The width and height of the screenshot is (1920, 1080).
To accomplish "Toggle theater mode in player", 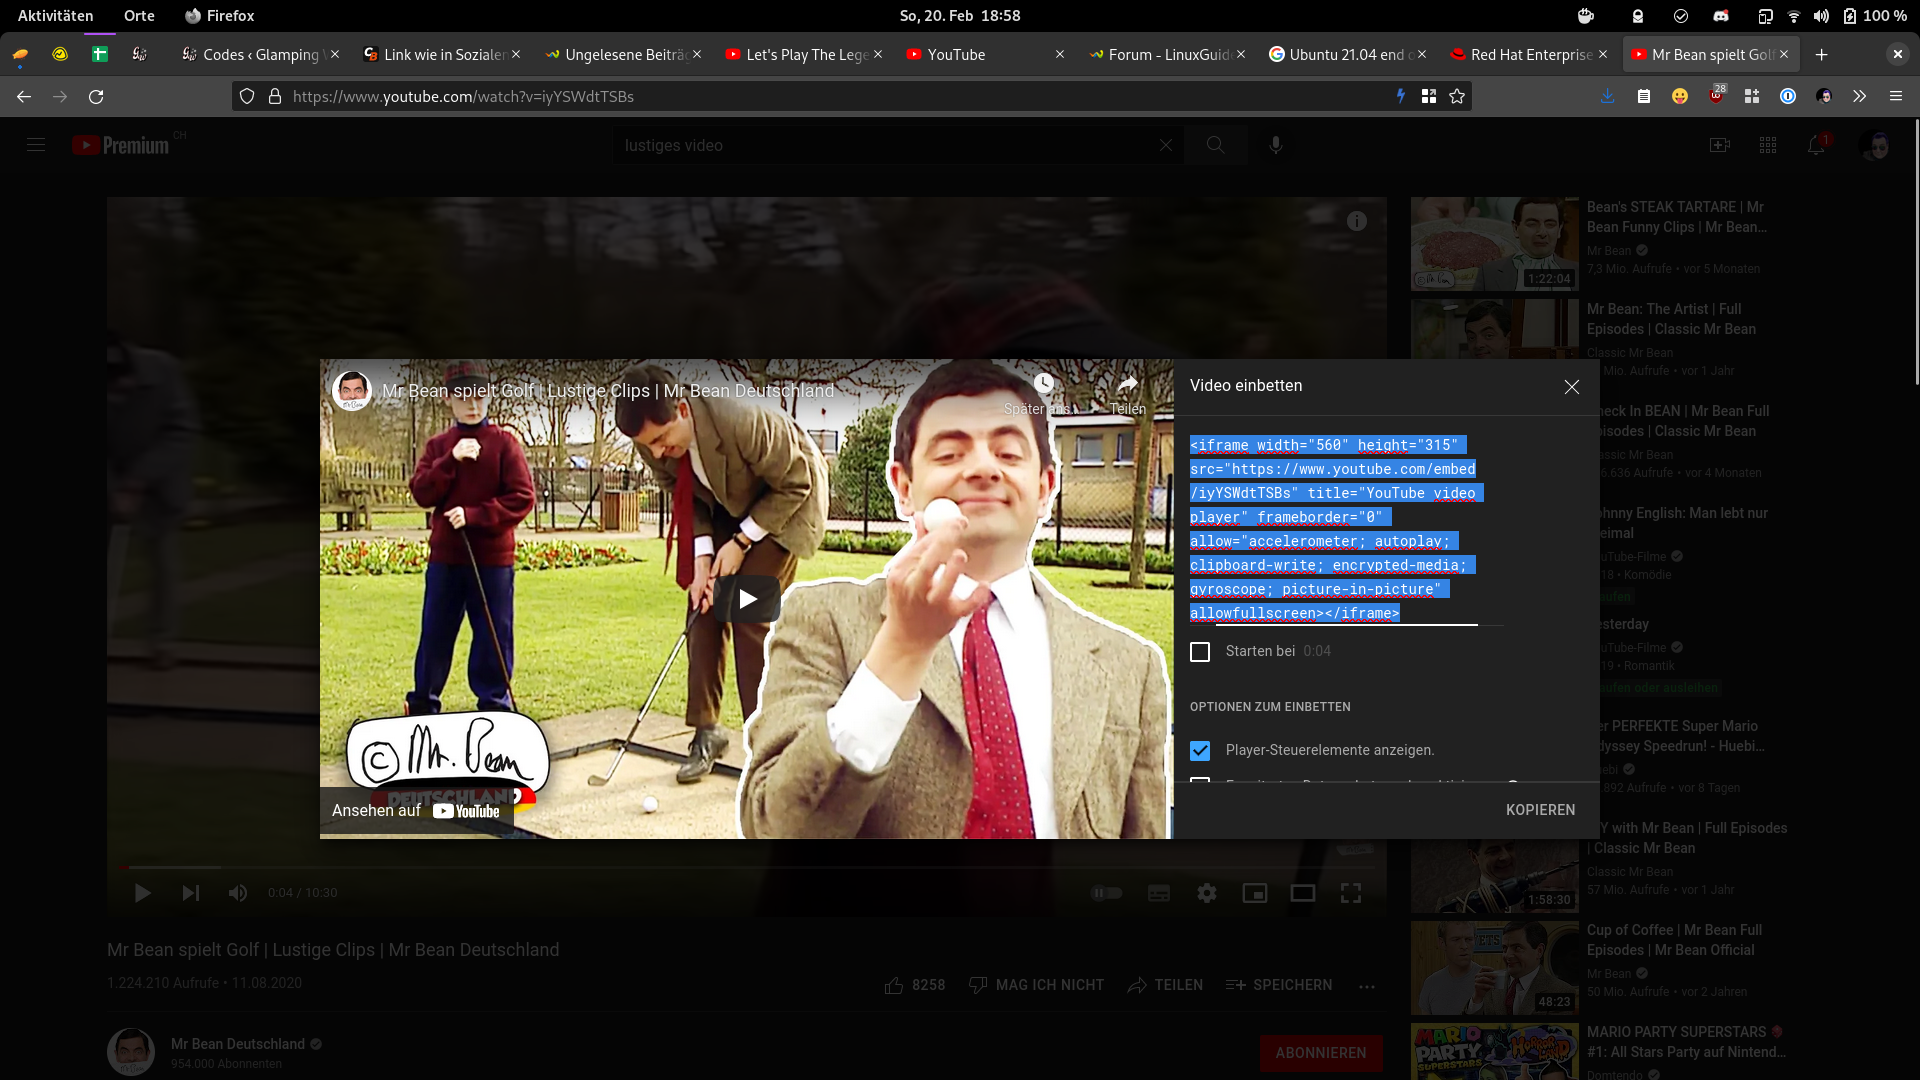I will coord(1303,893).
